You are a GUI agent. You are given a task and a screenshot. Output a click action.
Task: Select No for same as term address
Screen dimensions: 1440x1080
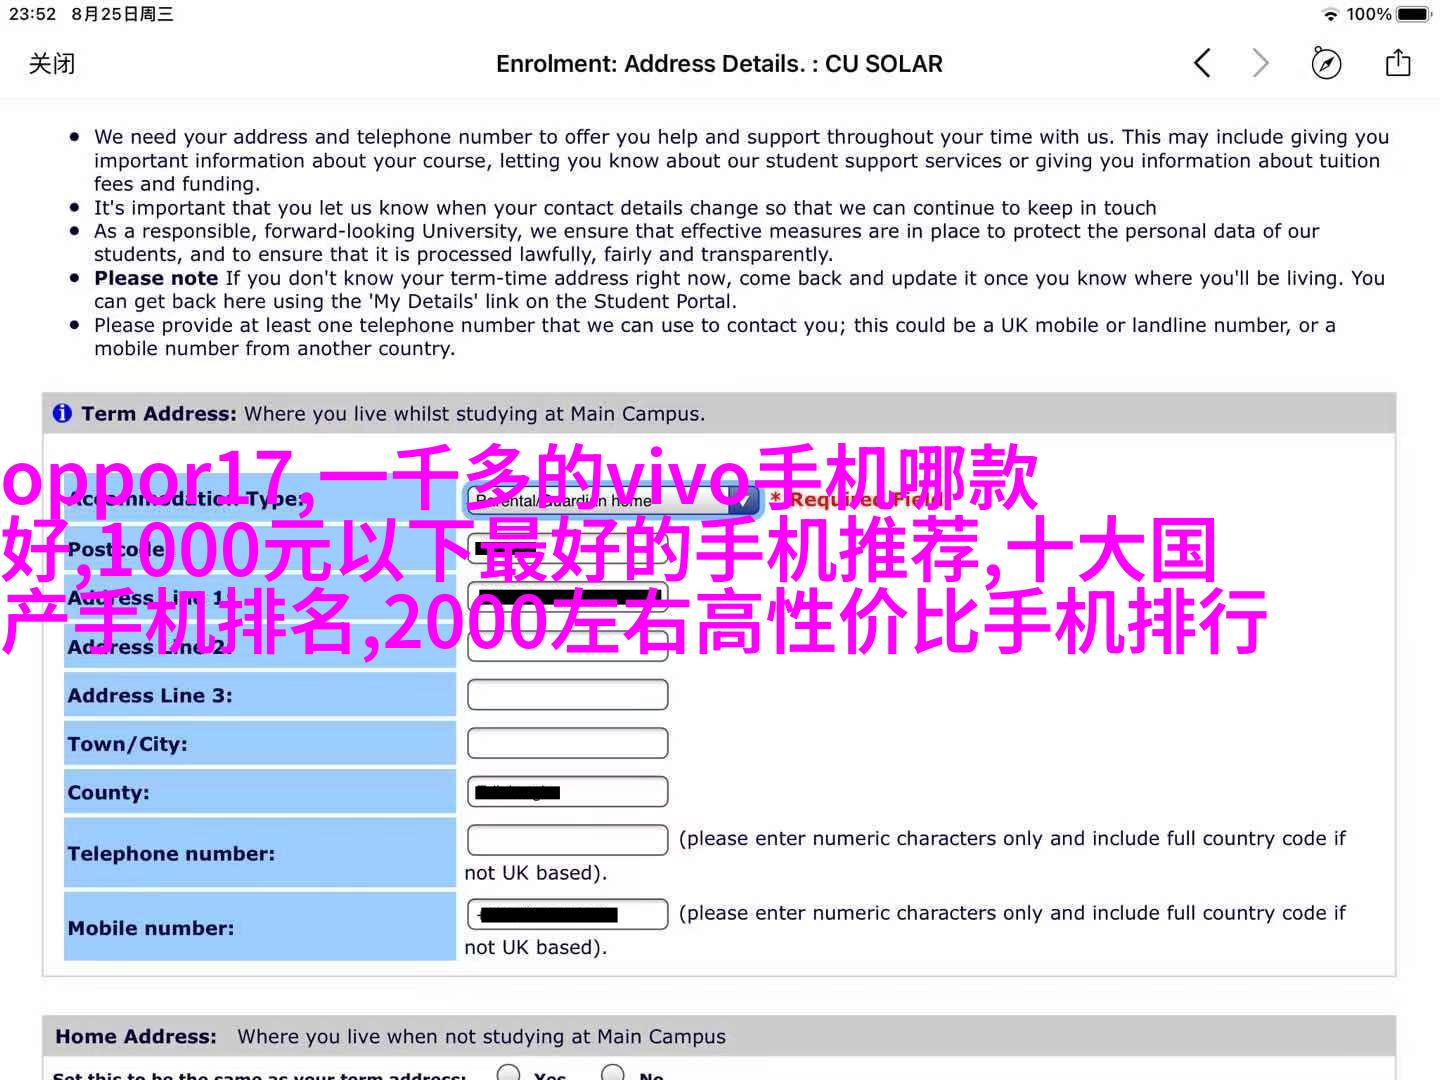point(613,1073)
